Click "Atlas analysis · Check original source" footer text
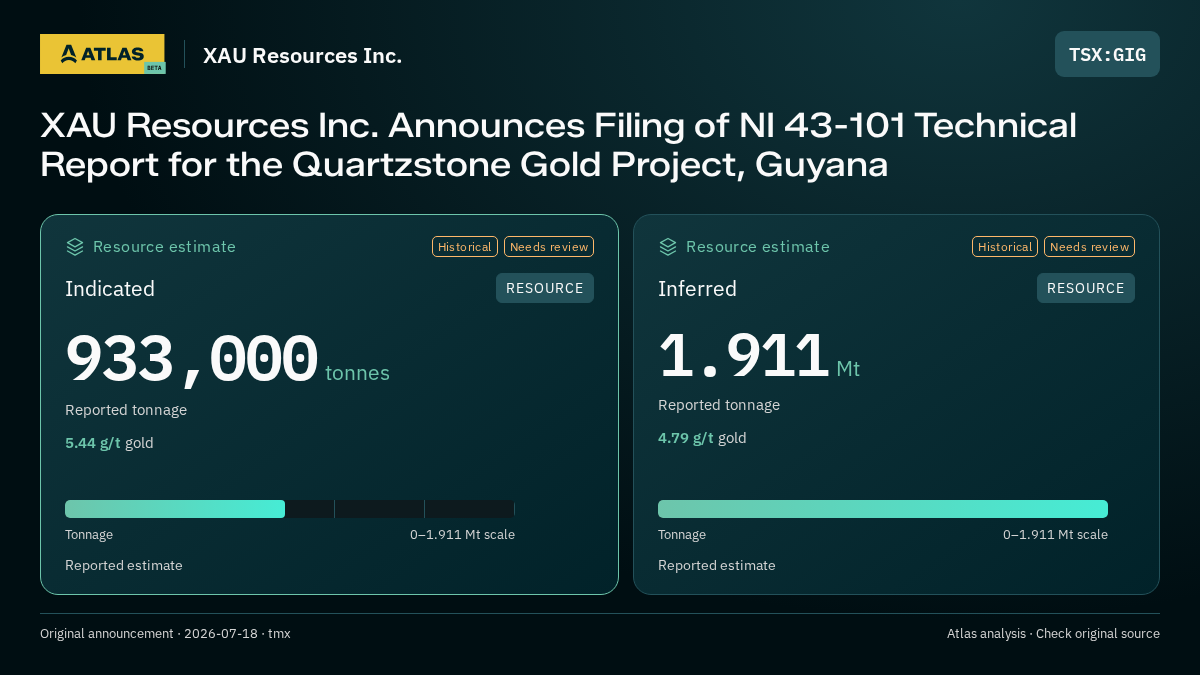This screenshot has height=675, width=1200. (1053, 634)
